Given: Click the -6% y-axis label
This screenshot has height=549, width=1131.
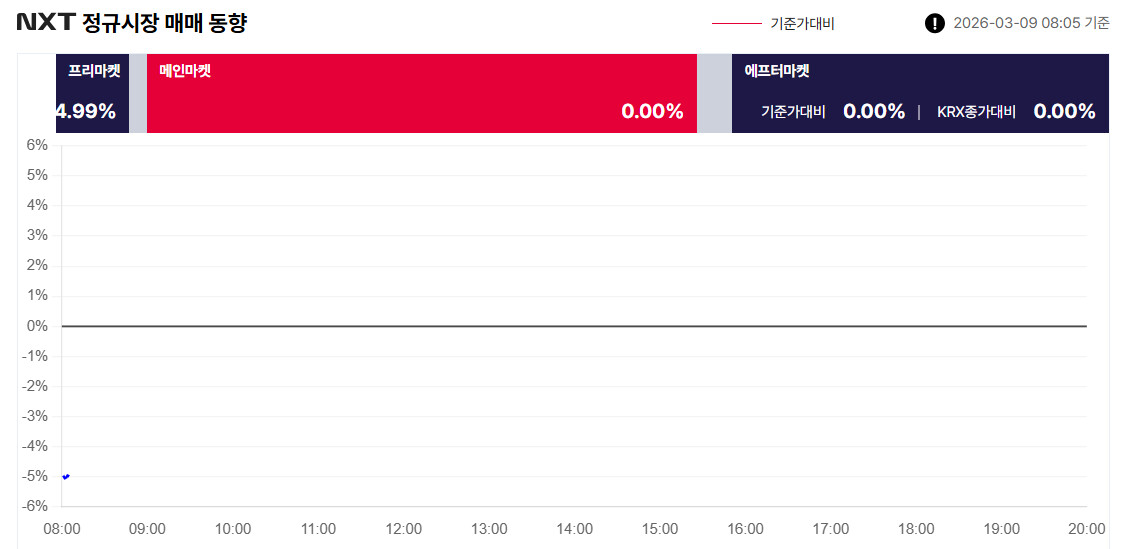Looking at the screenshot, I should pyautogui.click(x=36, y=506).
